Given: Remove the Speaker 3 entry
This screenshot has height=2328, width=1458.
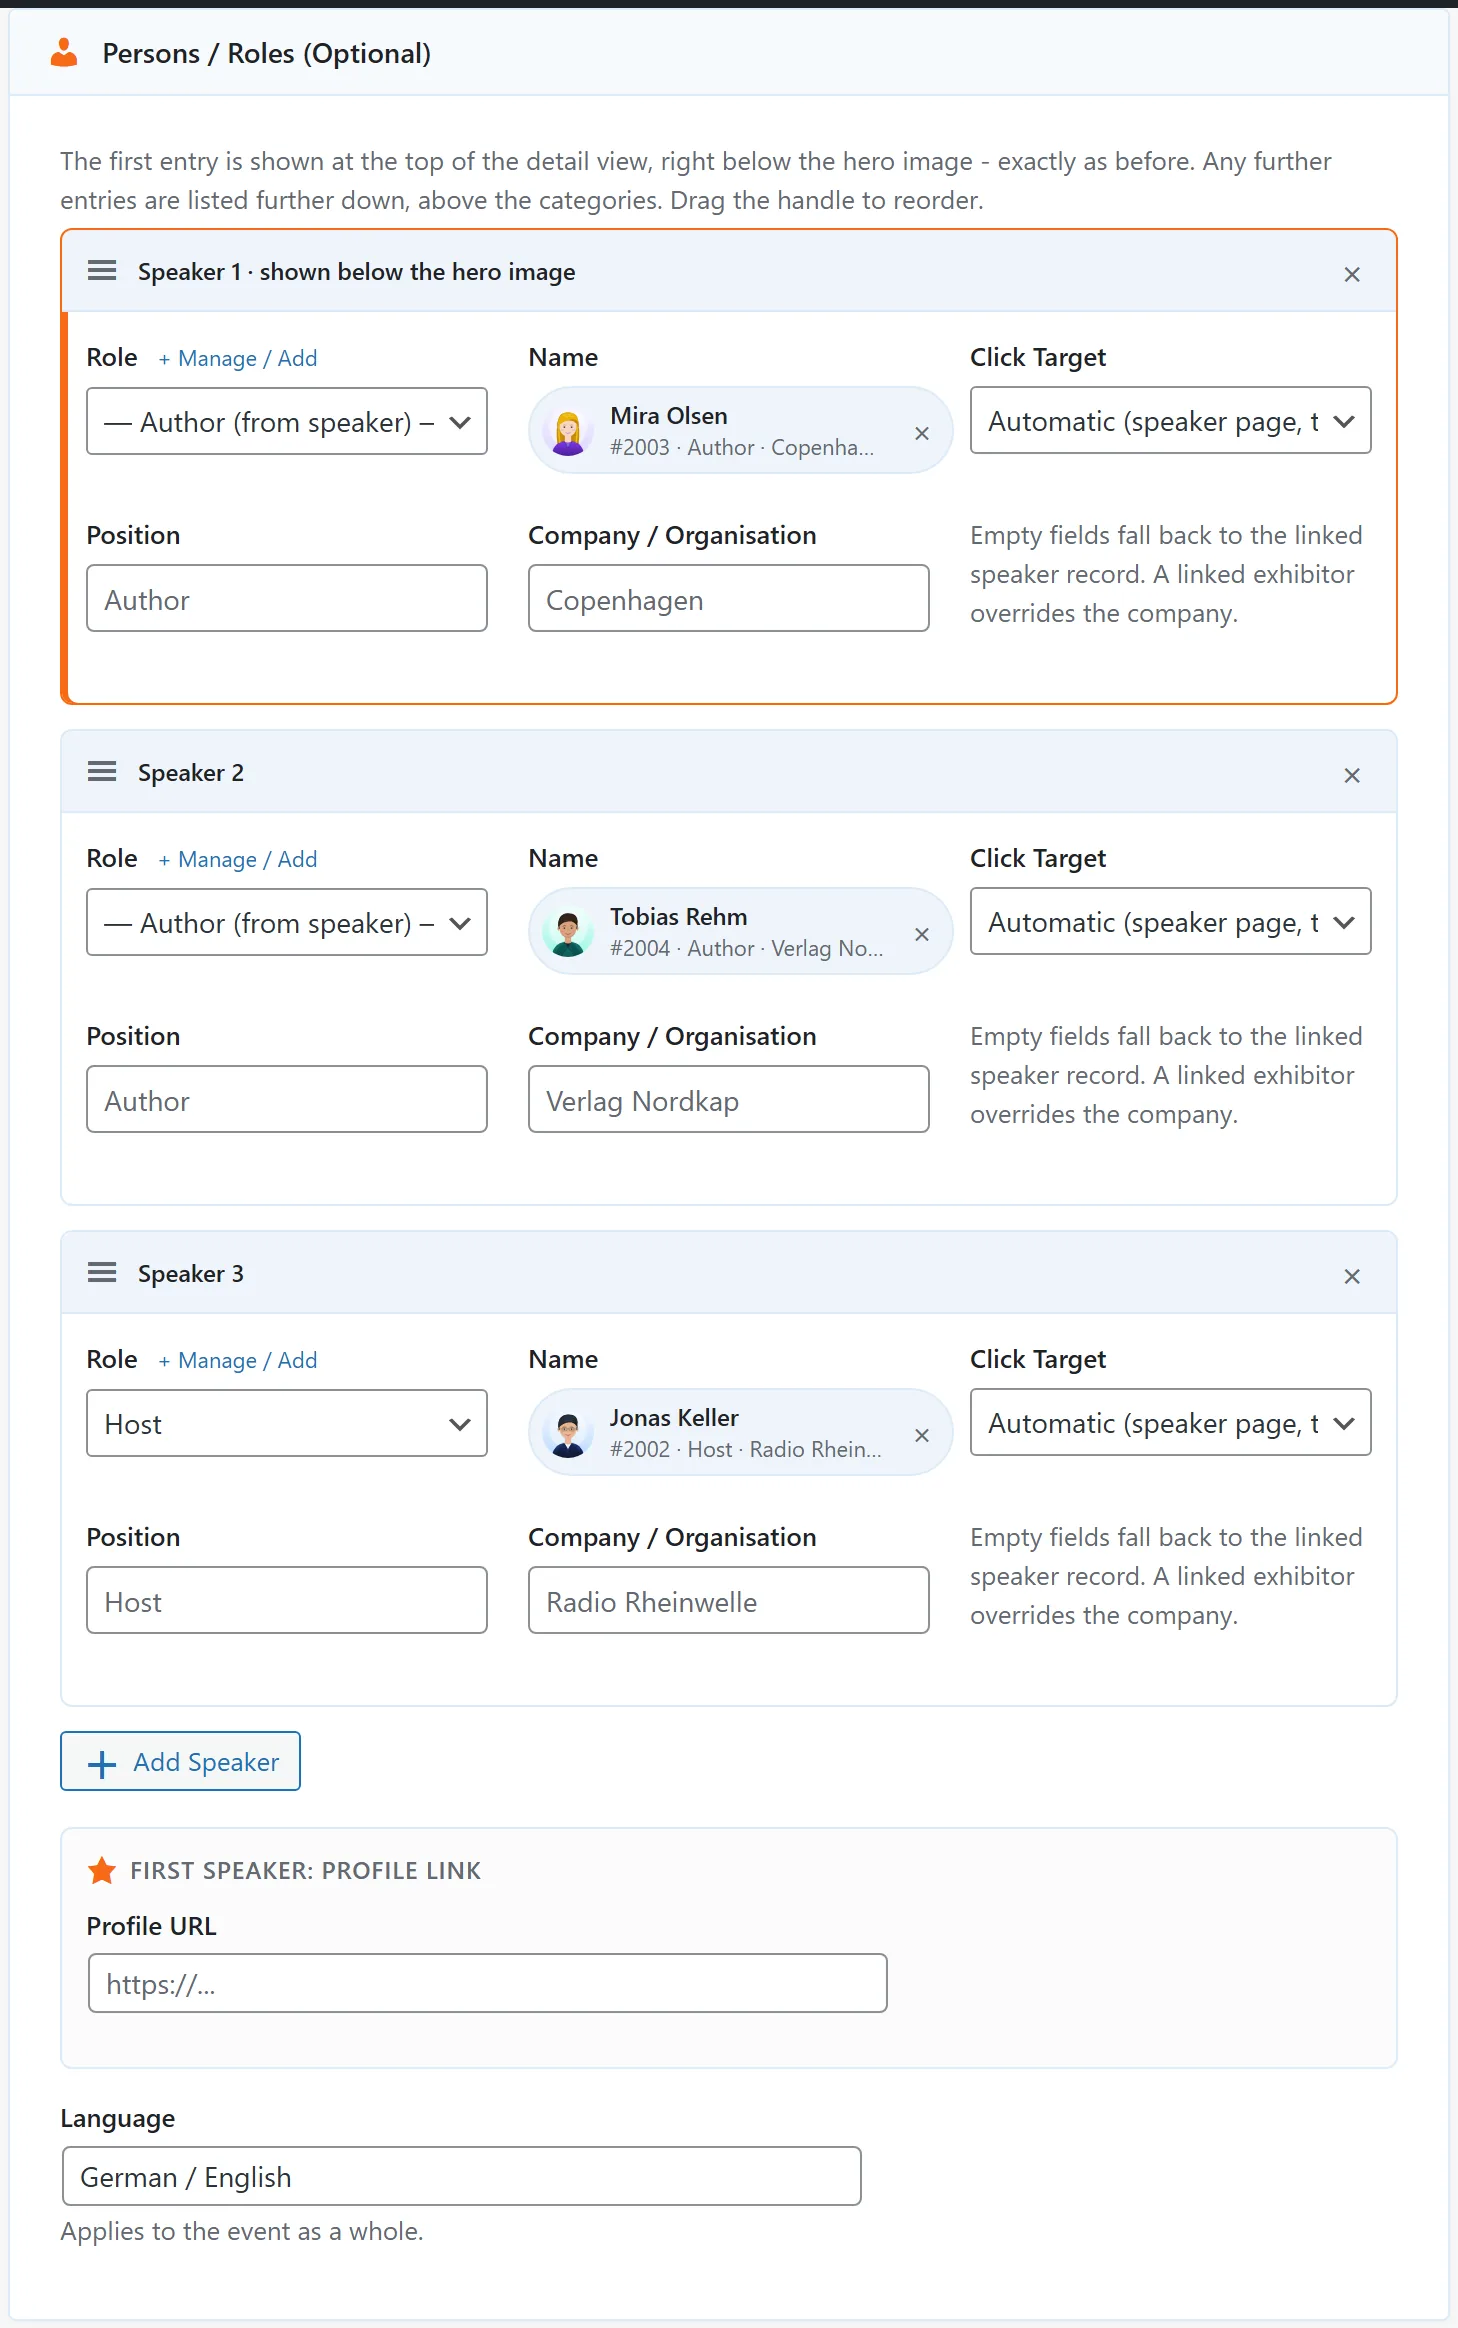Looking at the screenshot, I should [x=1352, y=1276].
